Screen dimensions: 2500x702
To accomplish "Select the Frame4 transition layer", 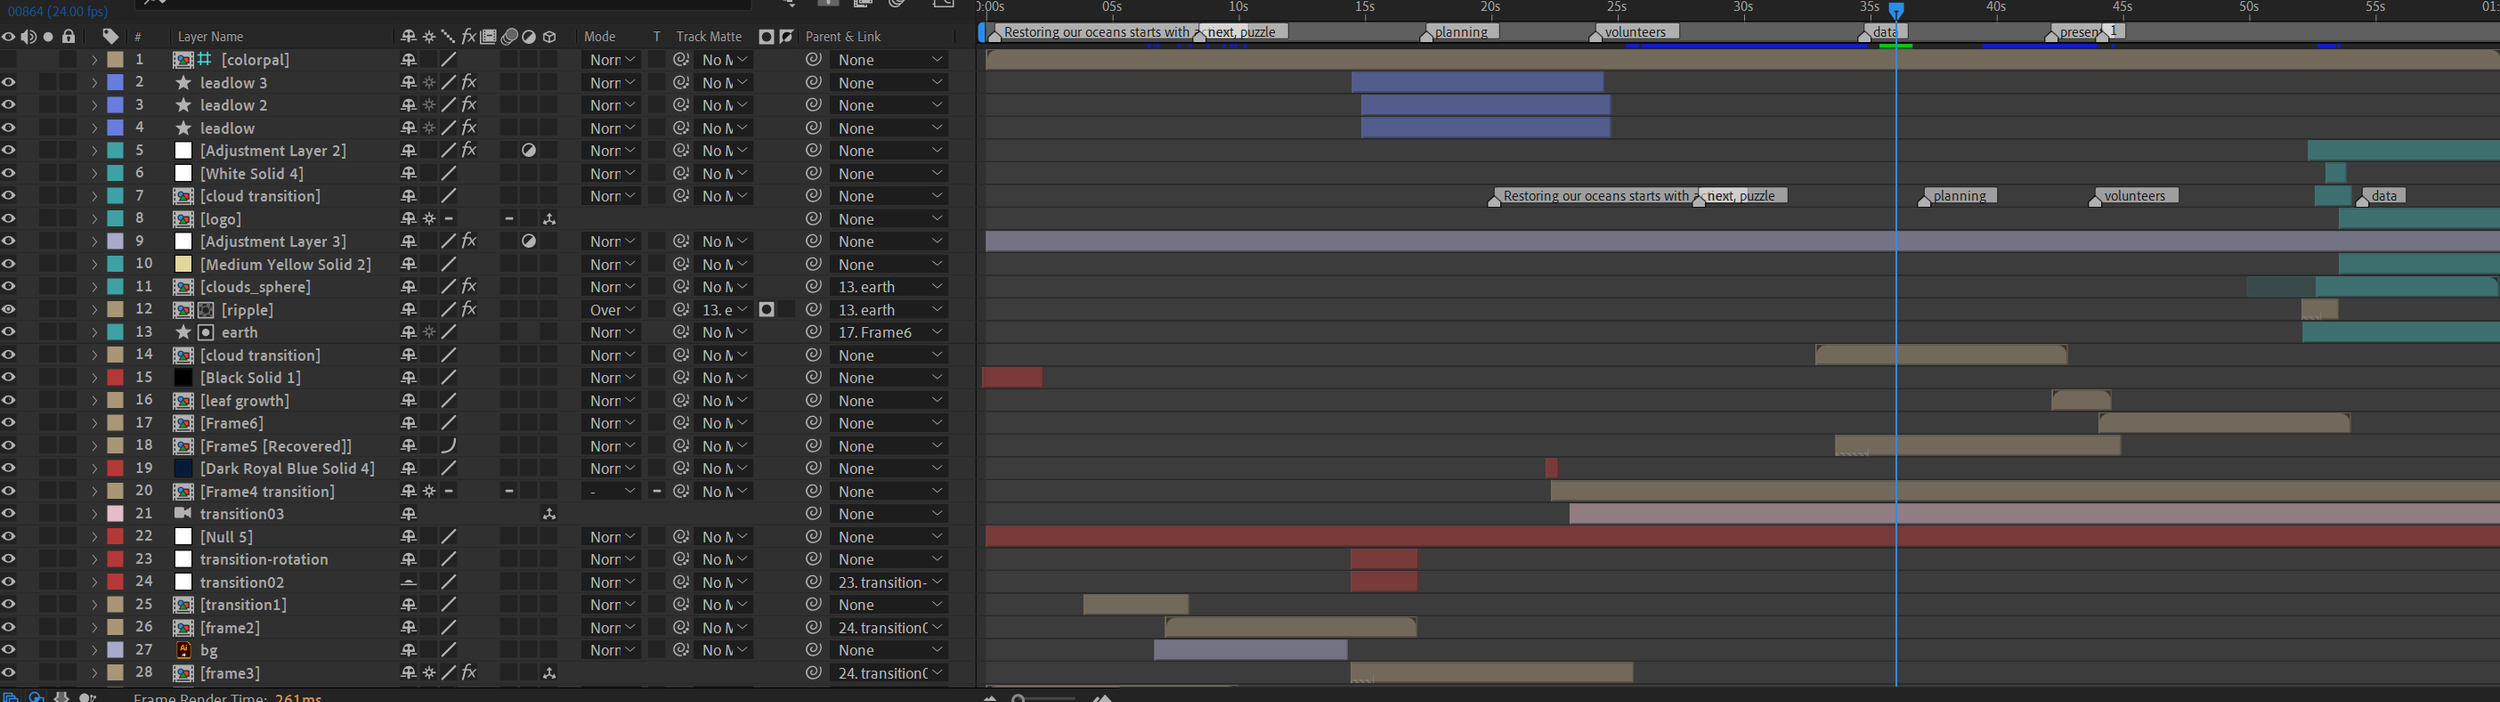I will [x=267, y=491].
